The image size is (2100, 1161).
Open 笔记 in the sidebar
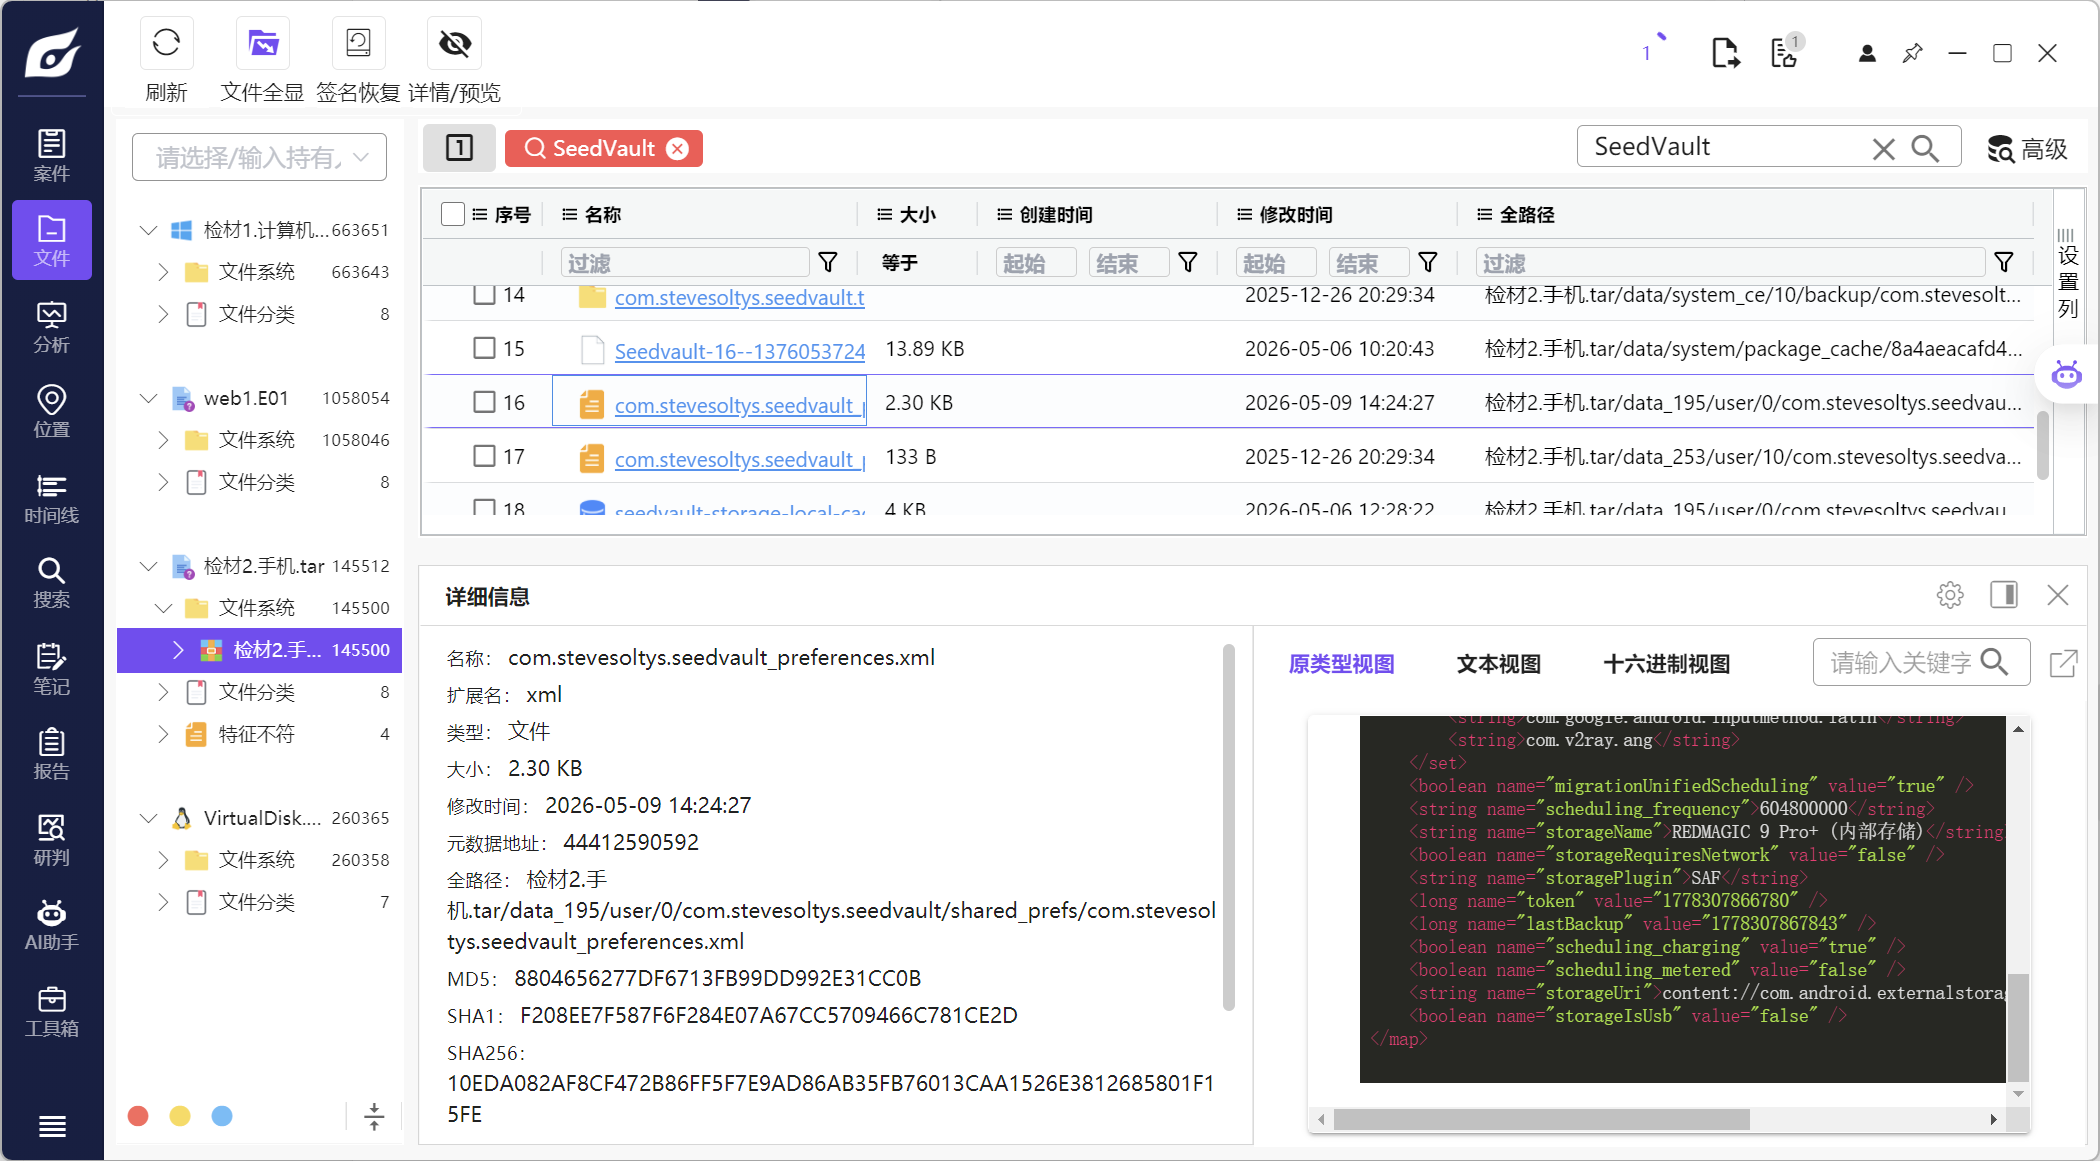(52, 668)
